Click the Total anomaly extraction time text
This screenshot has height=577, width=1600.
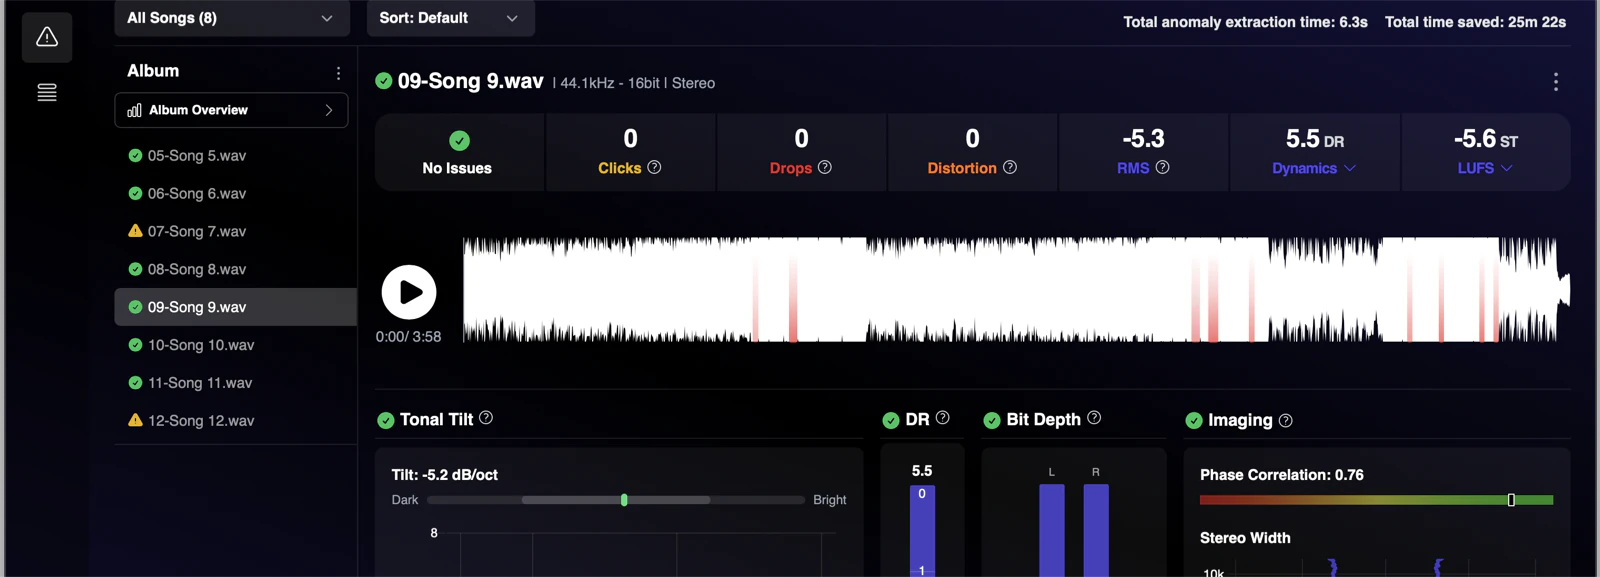click(1245, 22)
